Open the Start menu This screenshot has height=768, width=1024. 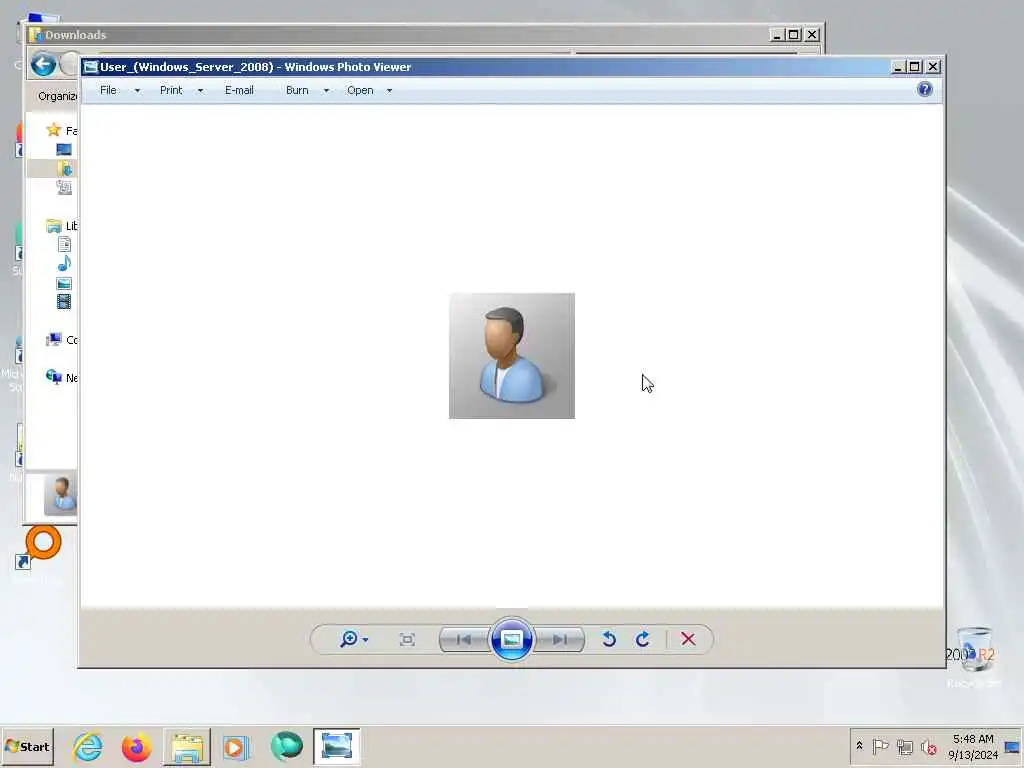point(27,746)
